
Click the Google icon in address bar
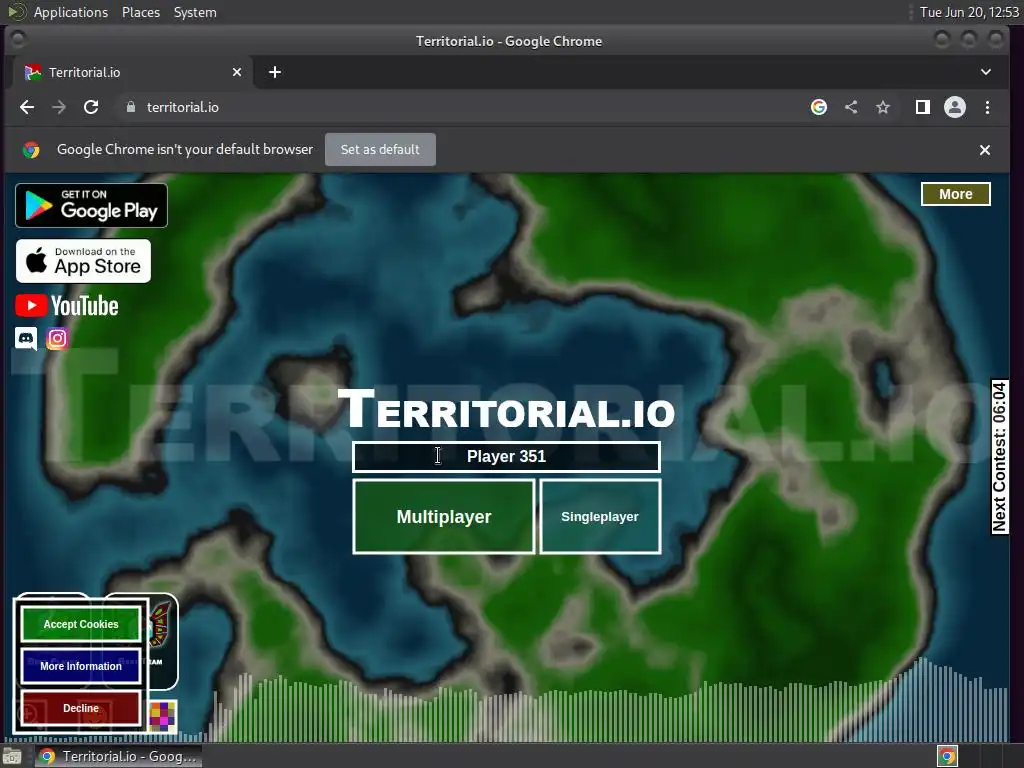point(819,107)
